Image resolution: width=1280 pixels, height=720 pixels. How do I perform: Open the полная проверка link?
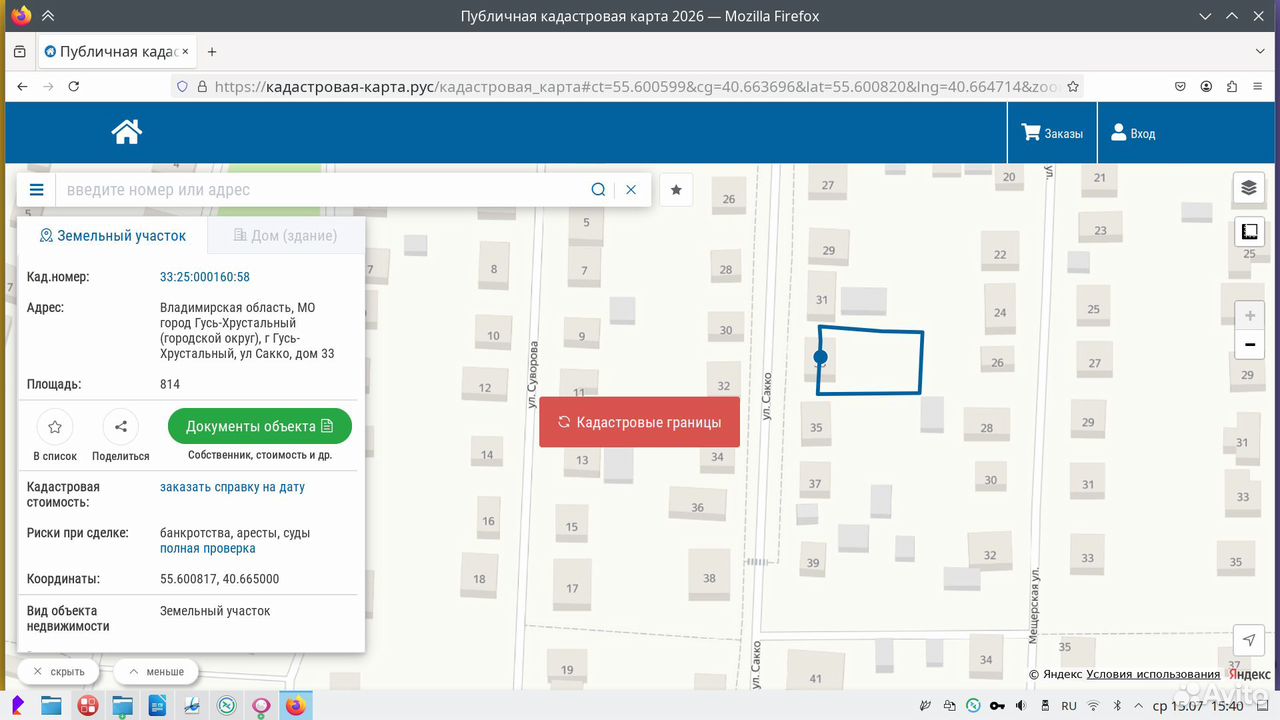(x=208, y=549)
